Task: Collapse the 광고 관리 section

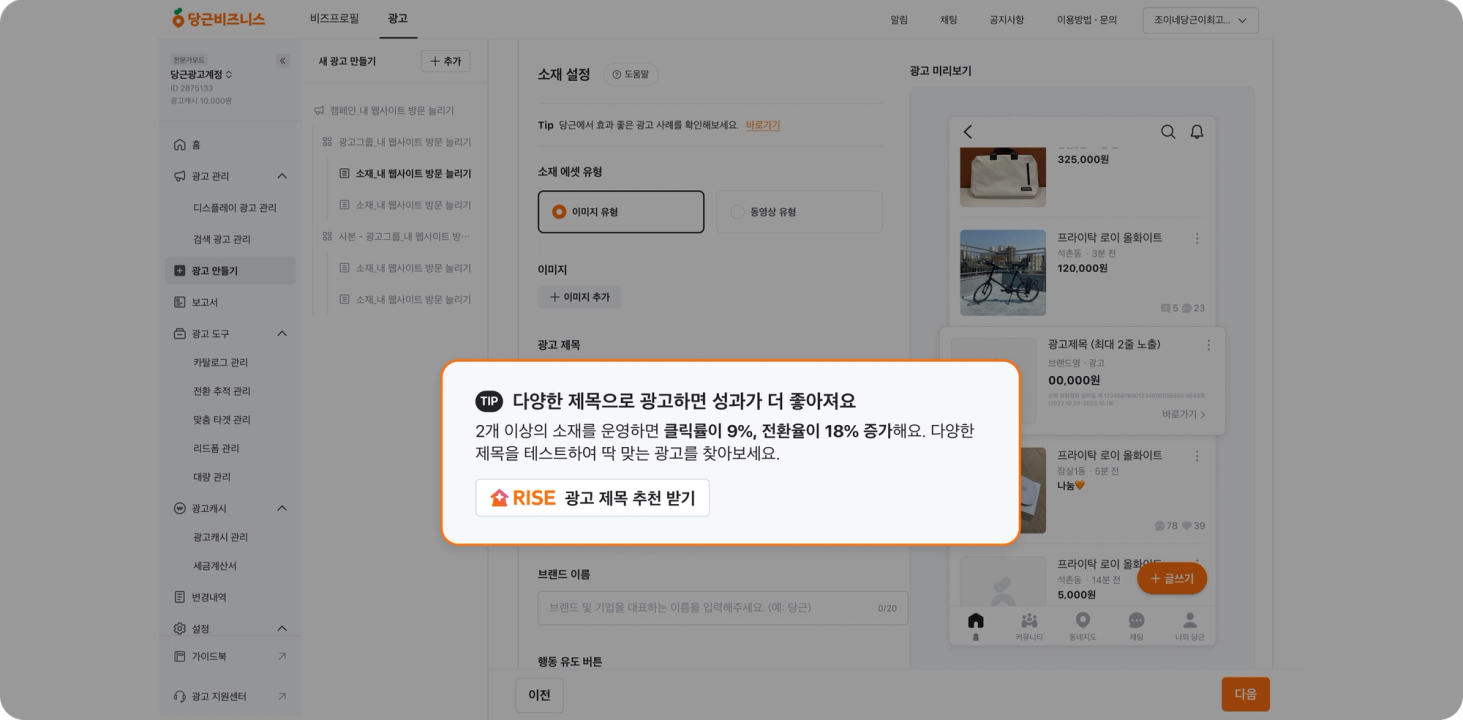Action: click(282, 176)
